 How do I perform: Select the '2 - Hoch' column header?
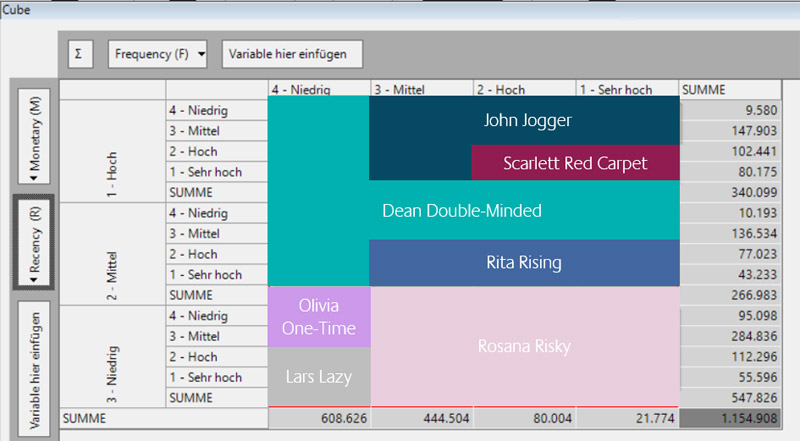[x=524, y=89]
